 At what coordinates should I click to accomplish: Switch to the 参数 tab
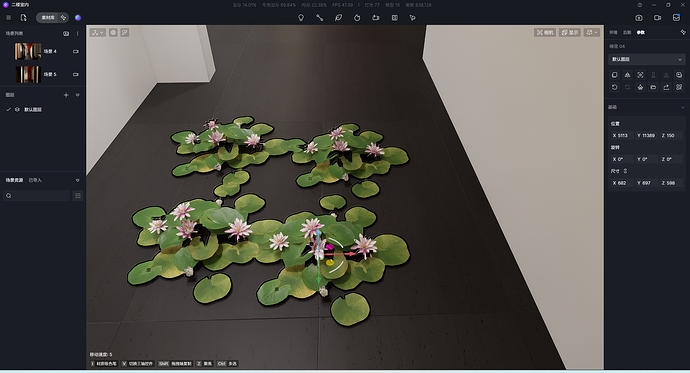(x=641, y=33)
